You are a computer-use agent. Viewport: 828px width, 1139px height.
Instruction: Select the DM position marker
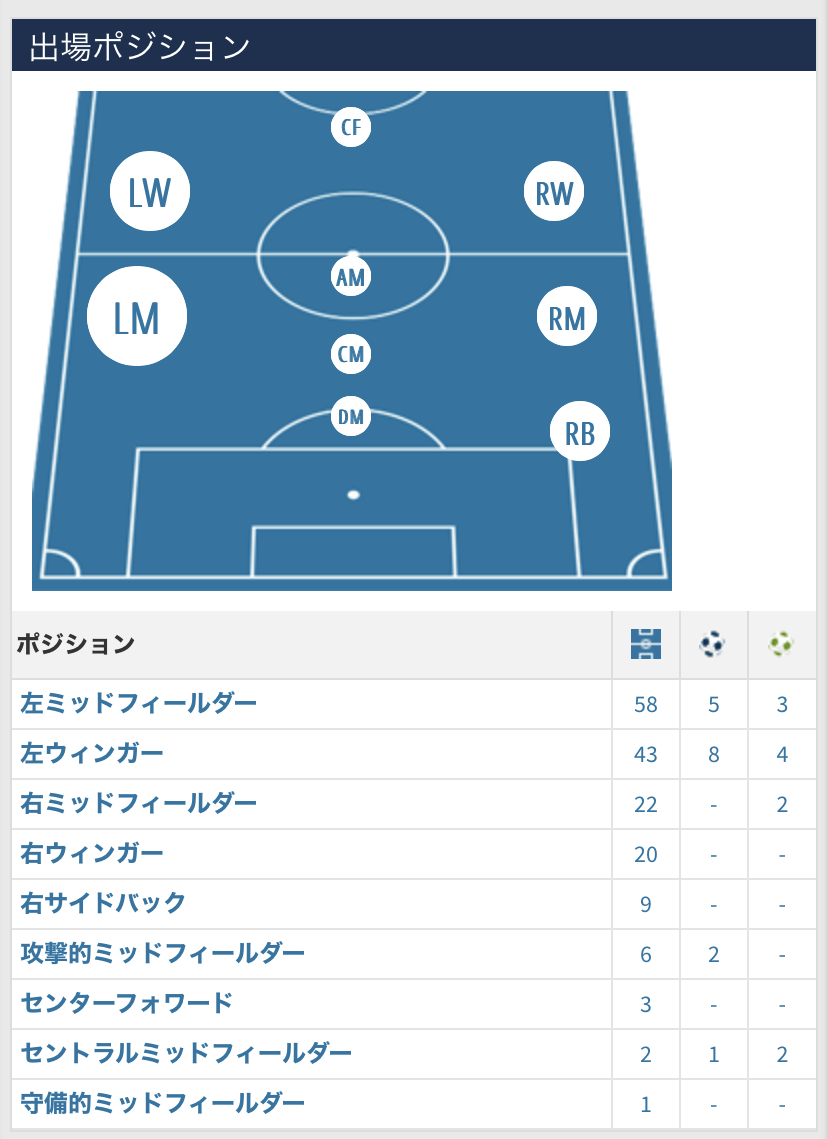pyautogui.click(x=351, y=416)
